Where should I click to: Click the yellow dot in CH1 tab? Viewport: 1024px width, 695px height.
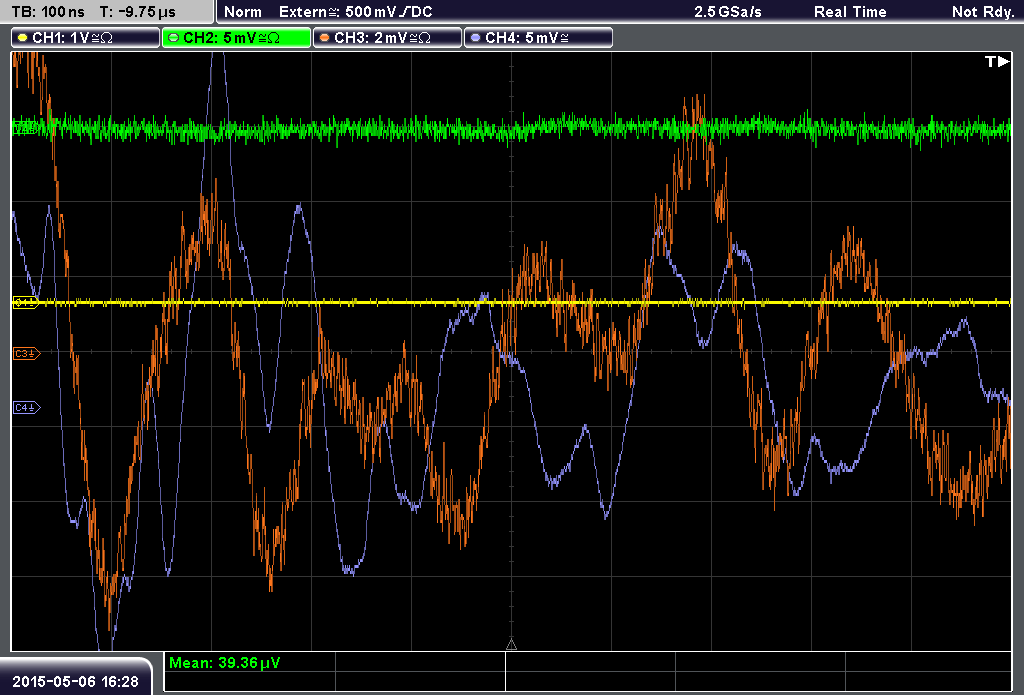22,38
